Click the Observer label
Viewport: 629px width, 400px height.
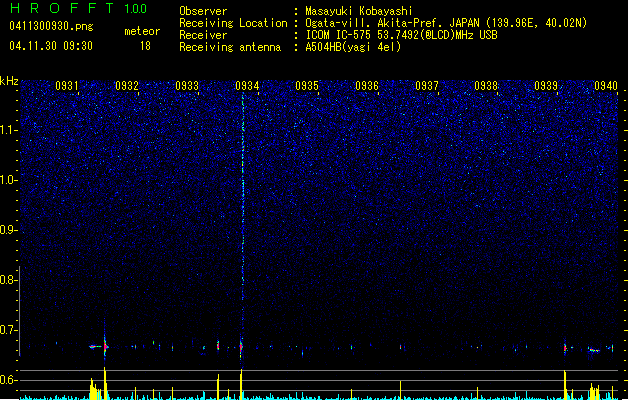pyautogui.click(x=203, y=11)
